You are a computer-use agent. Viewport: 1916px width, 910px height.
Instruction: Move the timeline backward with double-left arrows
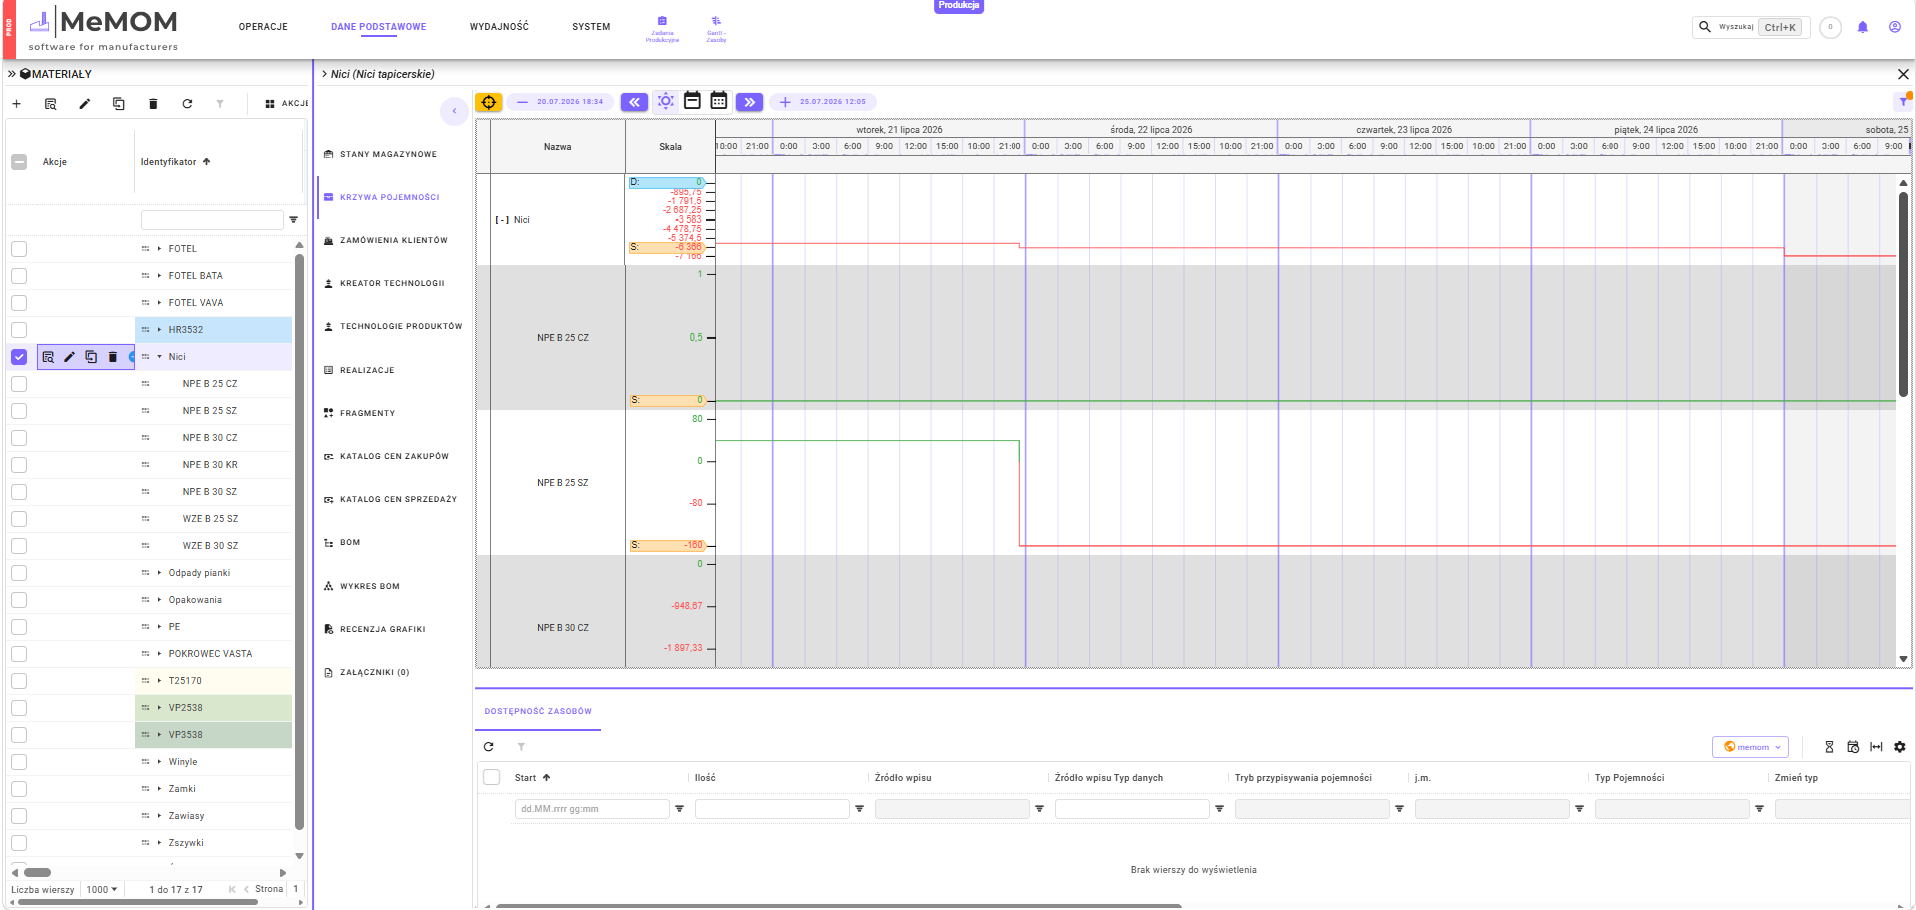pyautogui.click(x=634, y=102)
